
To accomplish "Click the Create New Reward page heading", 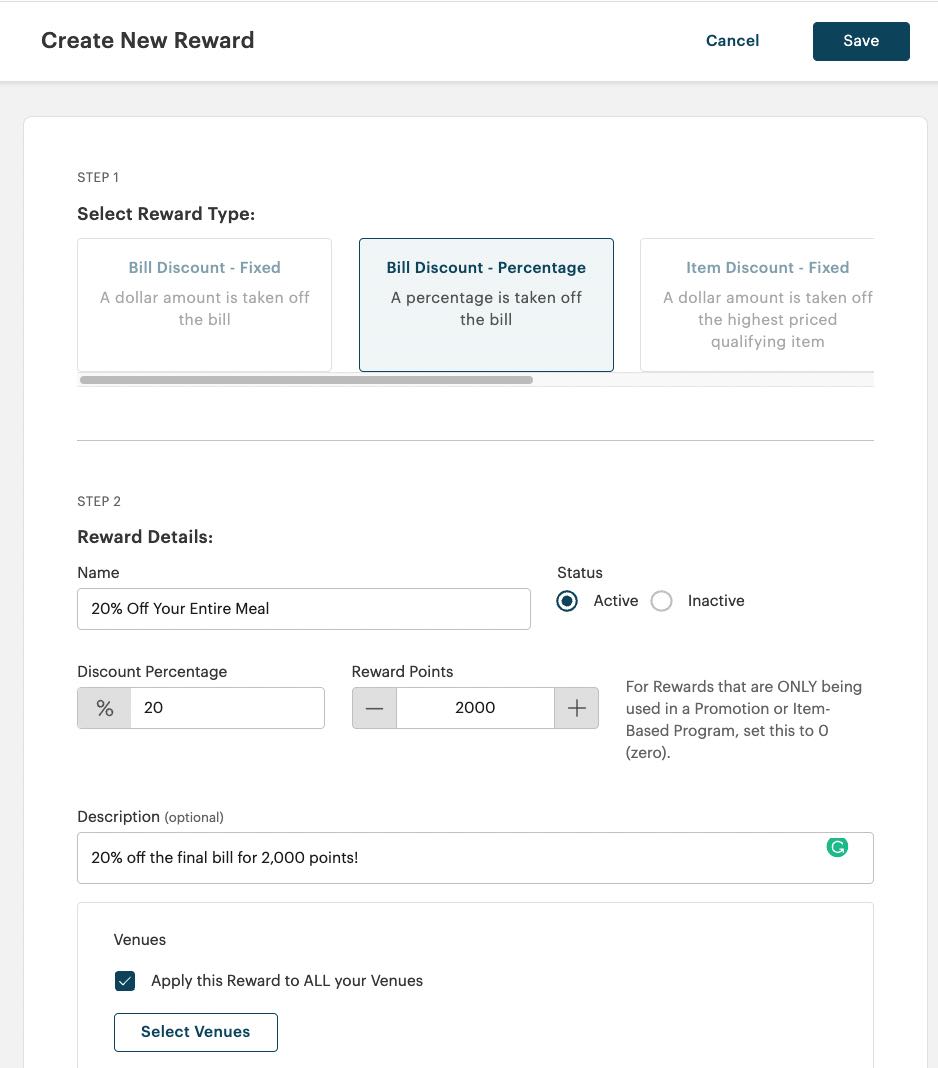I will click(x=147, y=41).
